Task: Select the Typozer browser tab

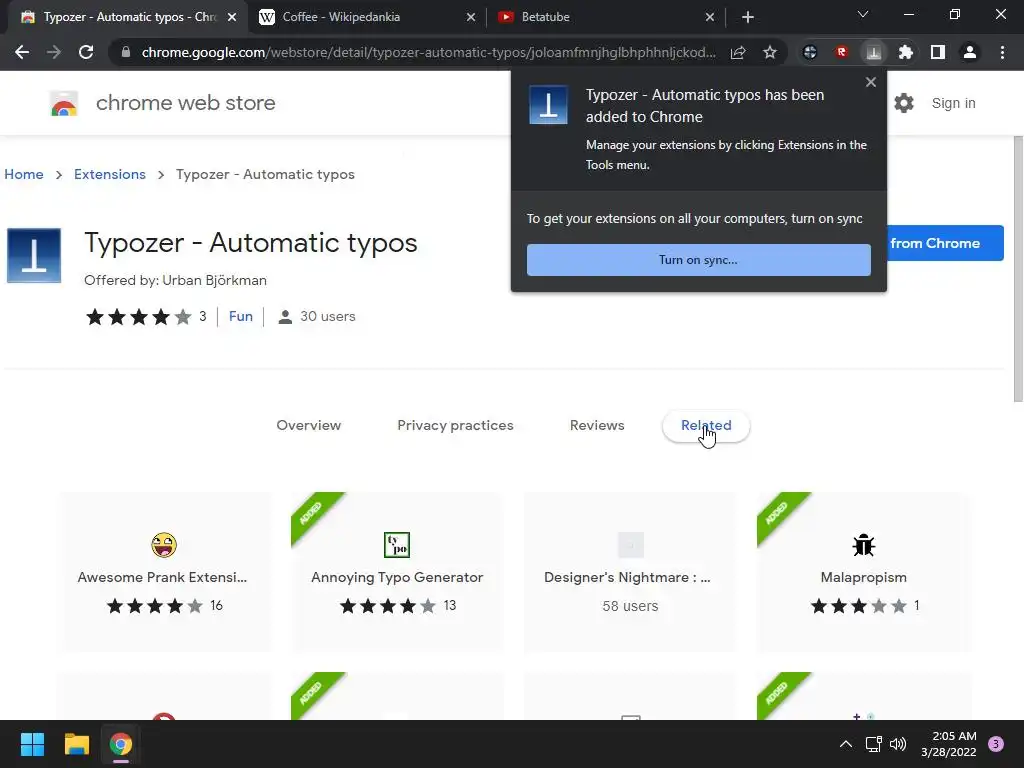Action: [x=127, y=17]
